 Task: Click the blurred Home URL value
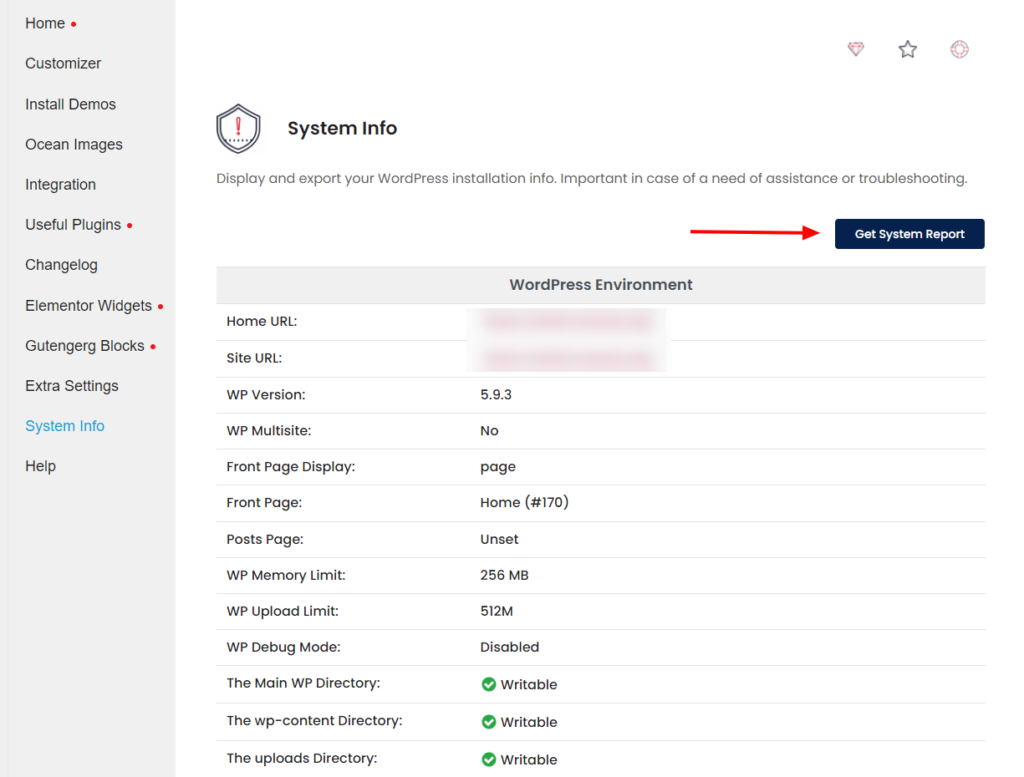point(568,322)
